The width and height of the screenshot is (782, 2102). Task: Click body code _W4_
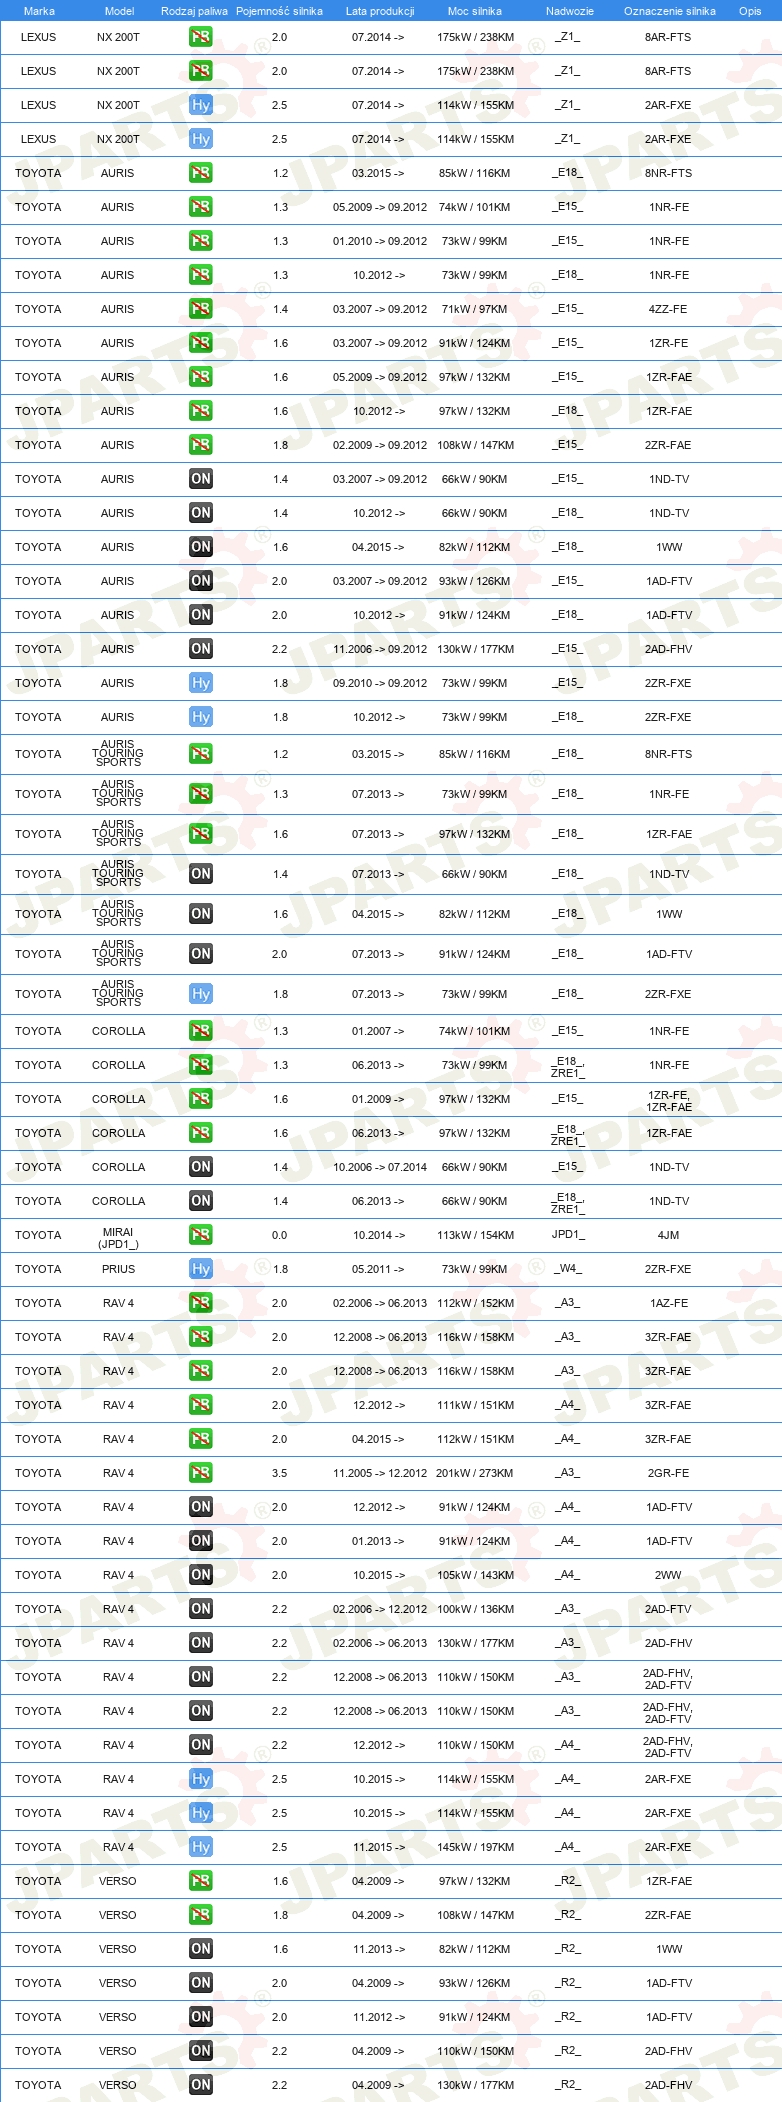click(x=568, y=1269)
